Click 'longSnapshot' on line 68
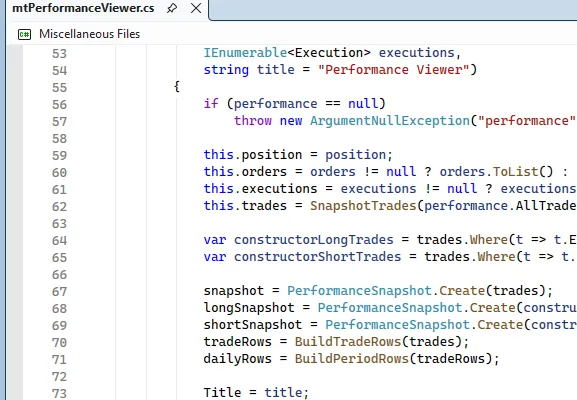 (249, 308)
